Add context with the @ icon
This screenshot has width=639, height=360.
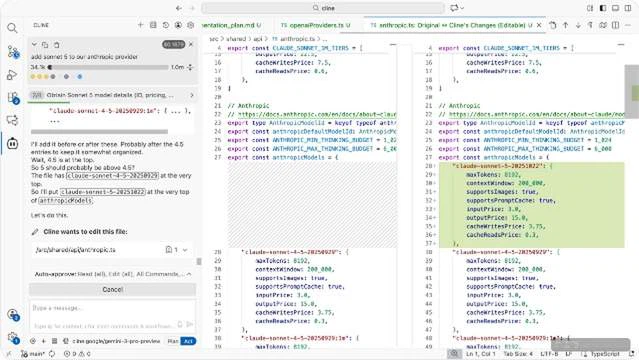(x=33, y=341)
